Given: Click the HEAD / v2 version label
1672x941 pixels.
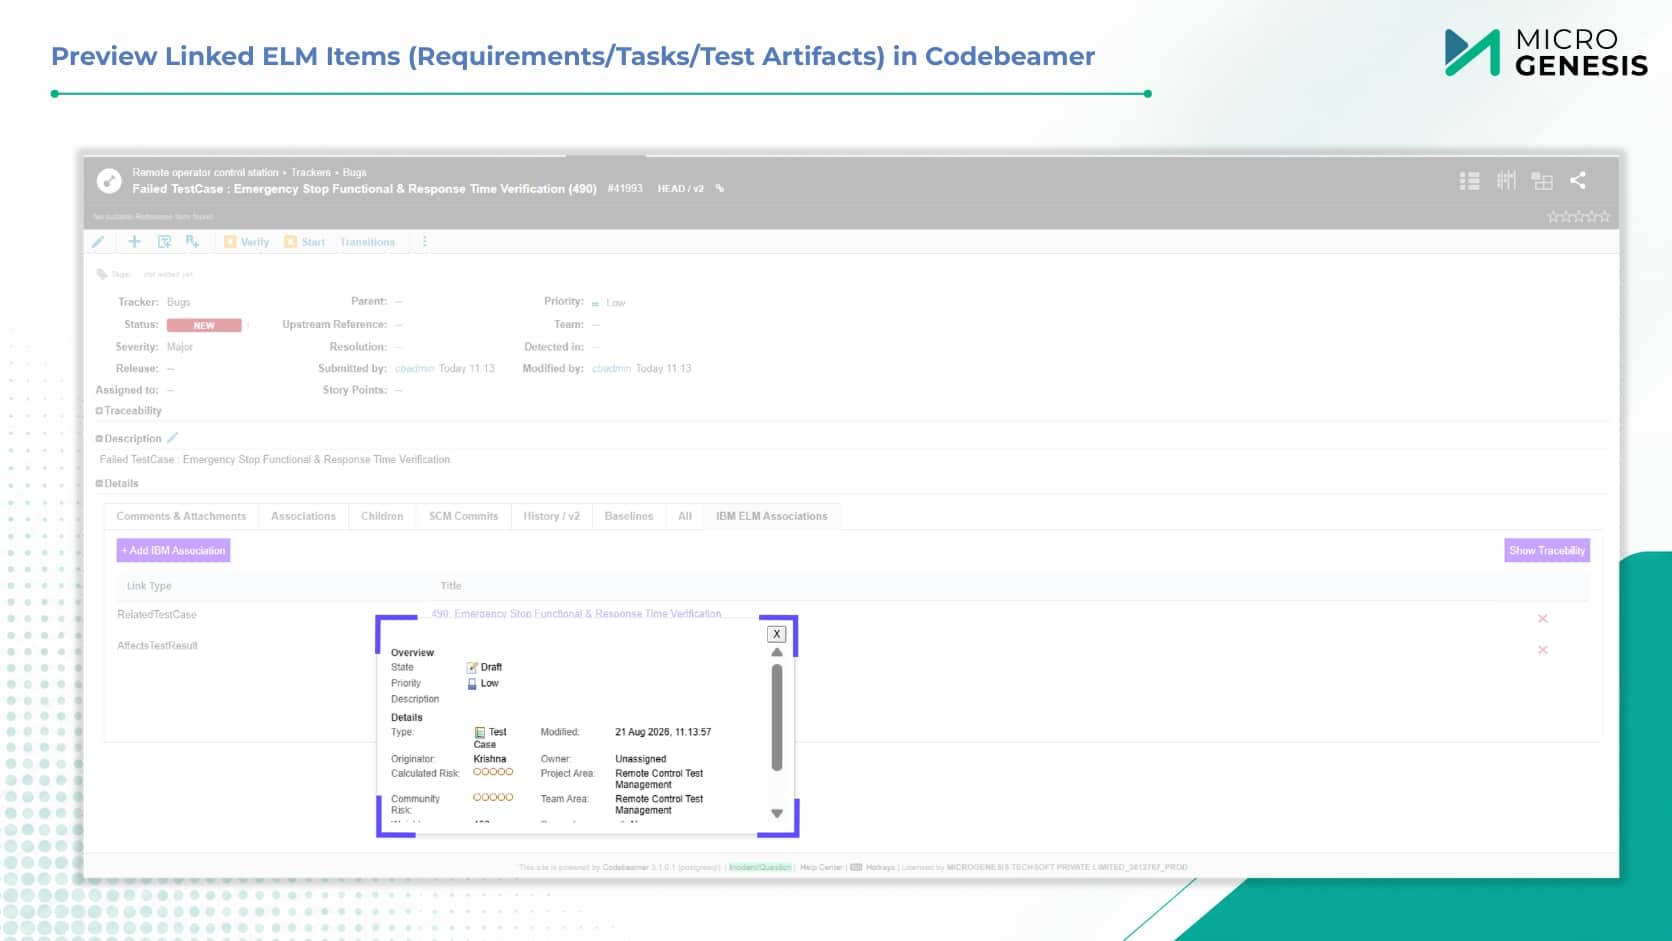Looking at the screenshot, I should coord(681,189).
